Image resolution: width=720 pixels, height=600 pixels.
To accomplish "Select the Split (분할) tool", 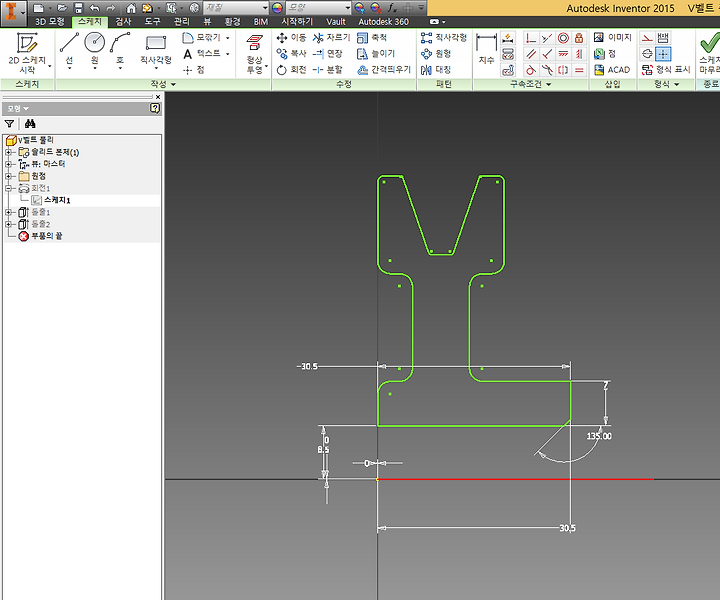I will 327,70.
